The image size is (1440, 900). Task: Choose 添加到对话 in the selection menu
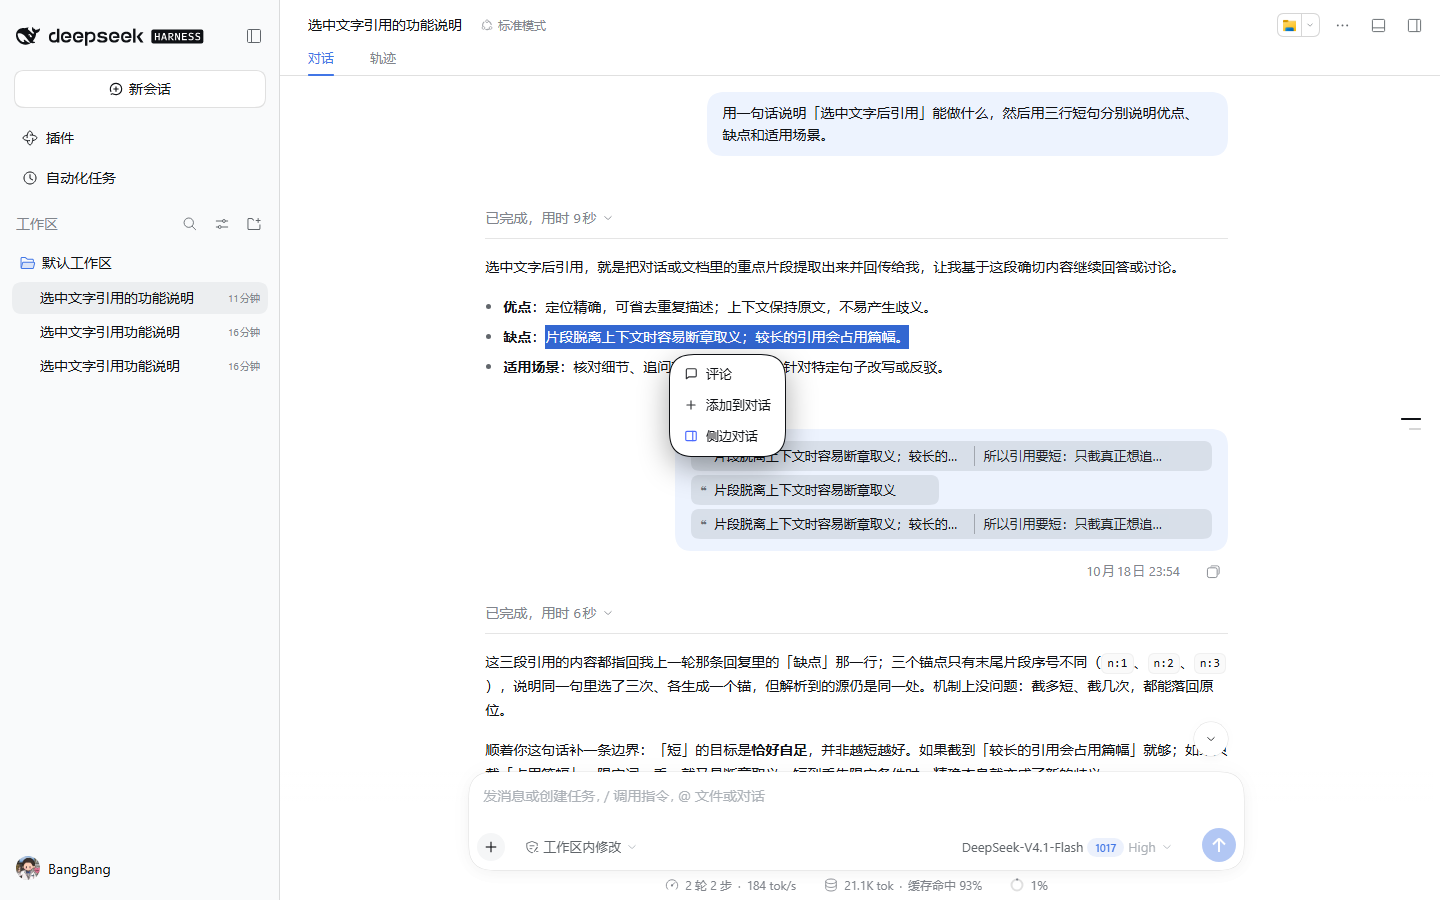[727, 405]
